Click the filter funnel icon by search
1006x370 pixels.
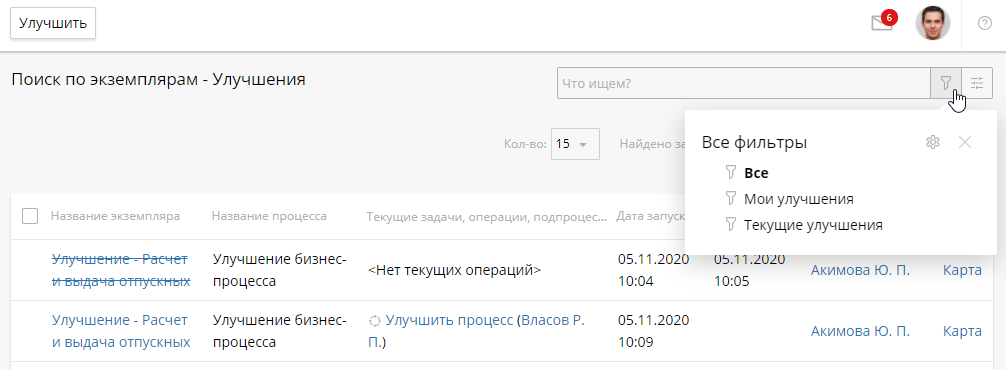click(x=946, y=83)
